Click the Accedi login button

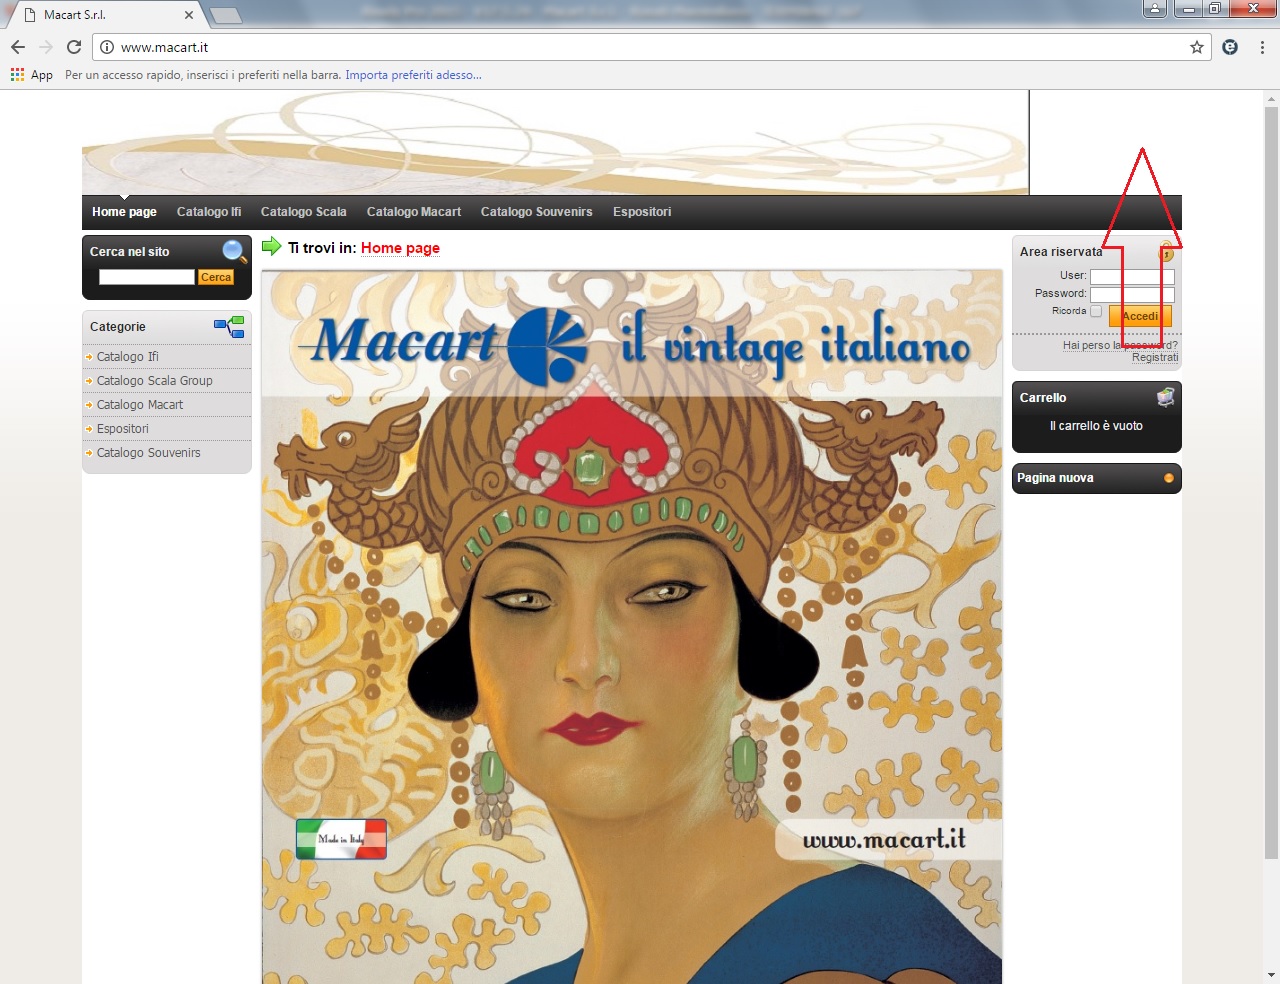pyautogui.click(x=1140, y=316)
